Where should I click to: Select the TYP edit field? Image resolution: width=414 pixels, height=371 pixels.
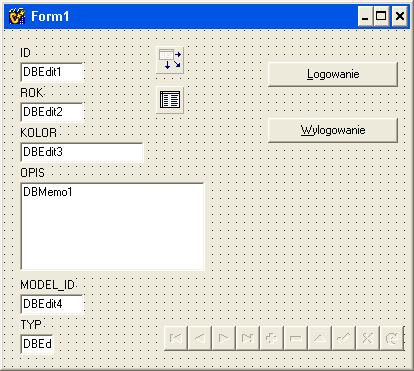click(x=37, y=344)
